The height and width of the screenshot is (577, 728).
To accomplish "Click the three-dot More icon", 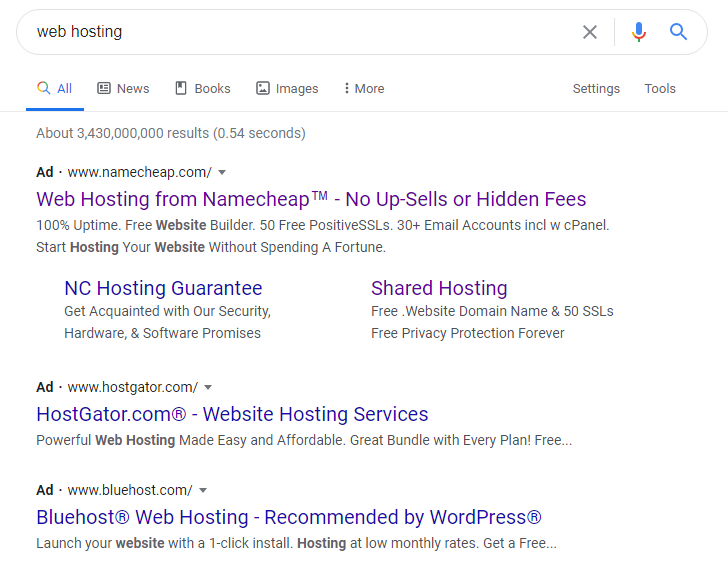I will [x=346, y=88].
